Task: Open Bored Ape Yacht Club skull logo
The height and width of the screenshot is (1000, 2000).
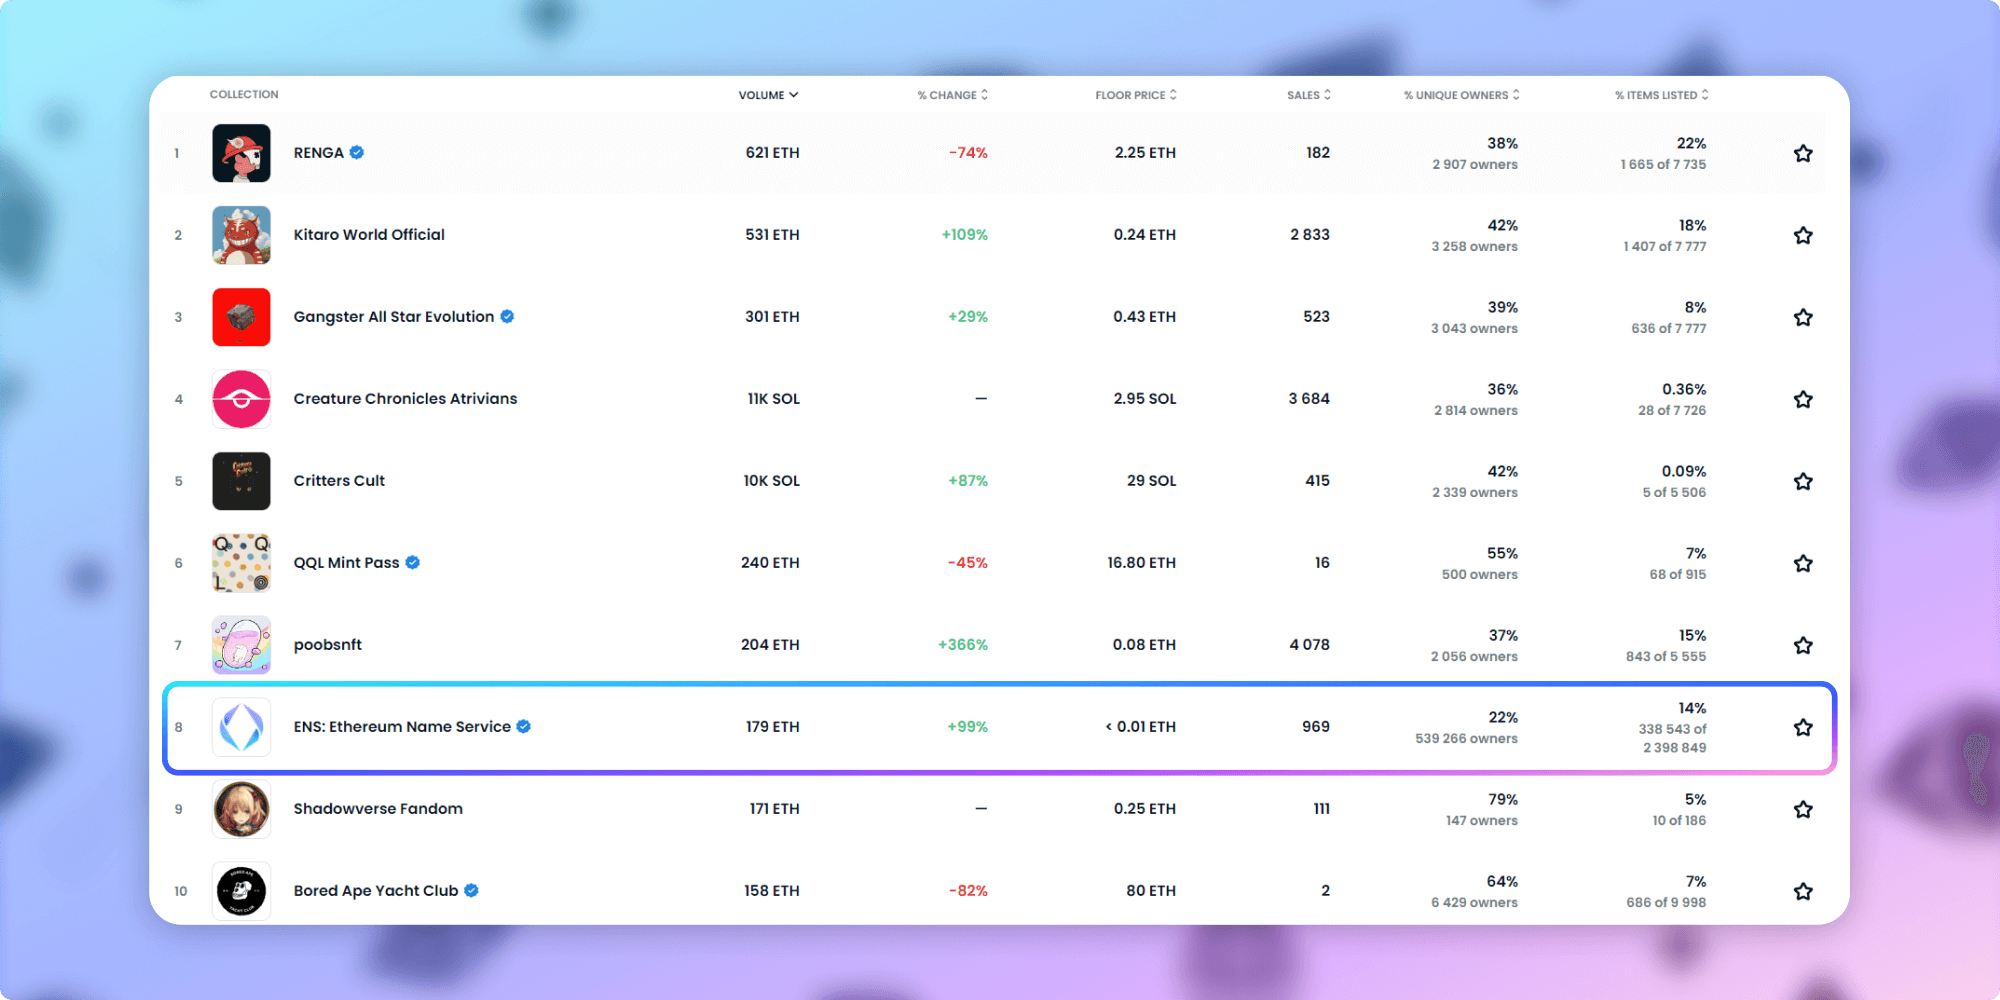Action: click(x=241, y=891)
